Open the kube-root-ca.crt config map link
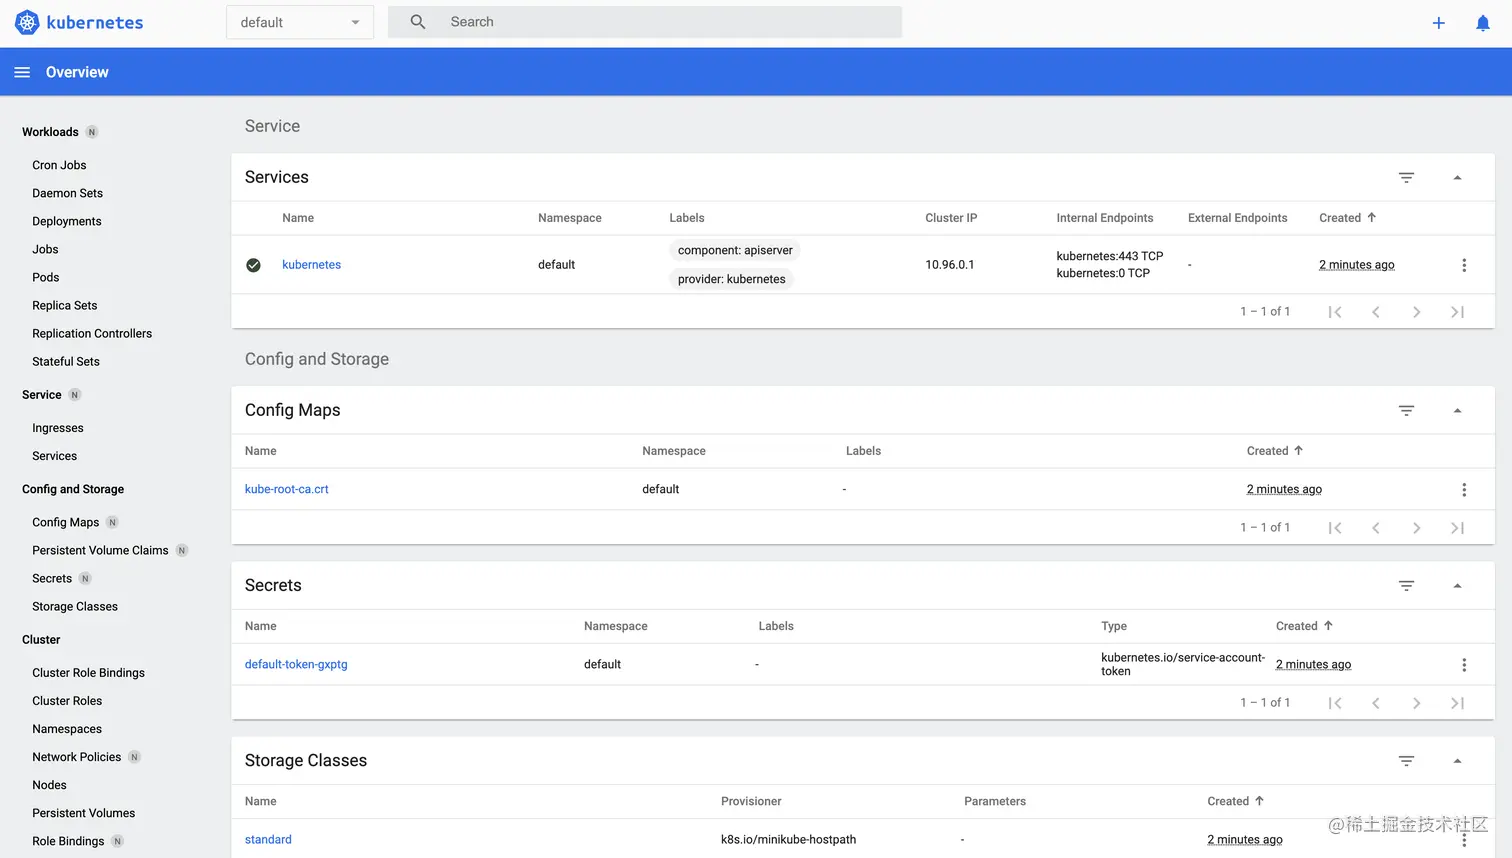The height and width of the screenshot is (858, 1512). click(x=286, y=489)
